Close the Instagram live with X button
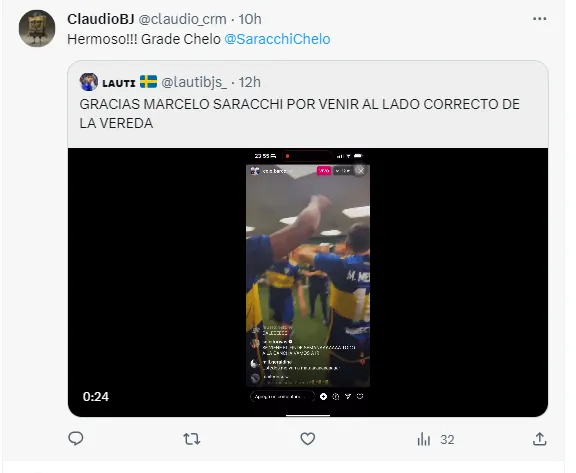The image size is (576, 473). [361, 171]
